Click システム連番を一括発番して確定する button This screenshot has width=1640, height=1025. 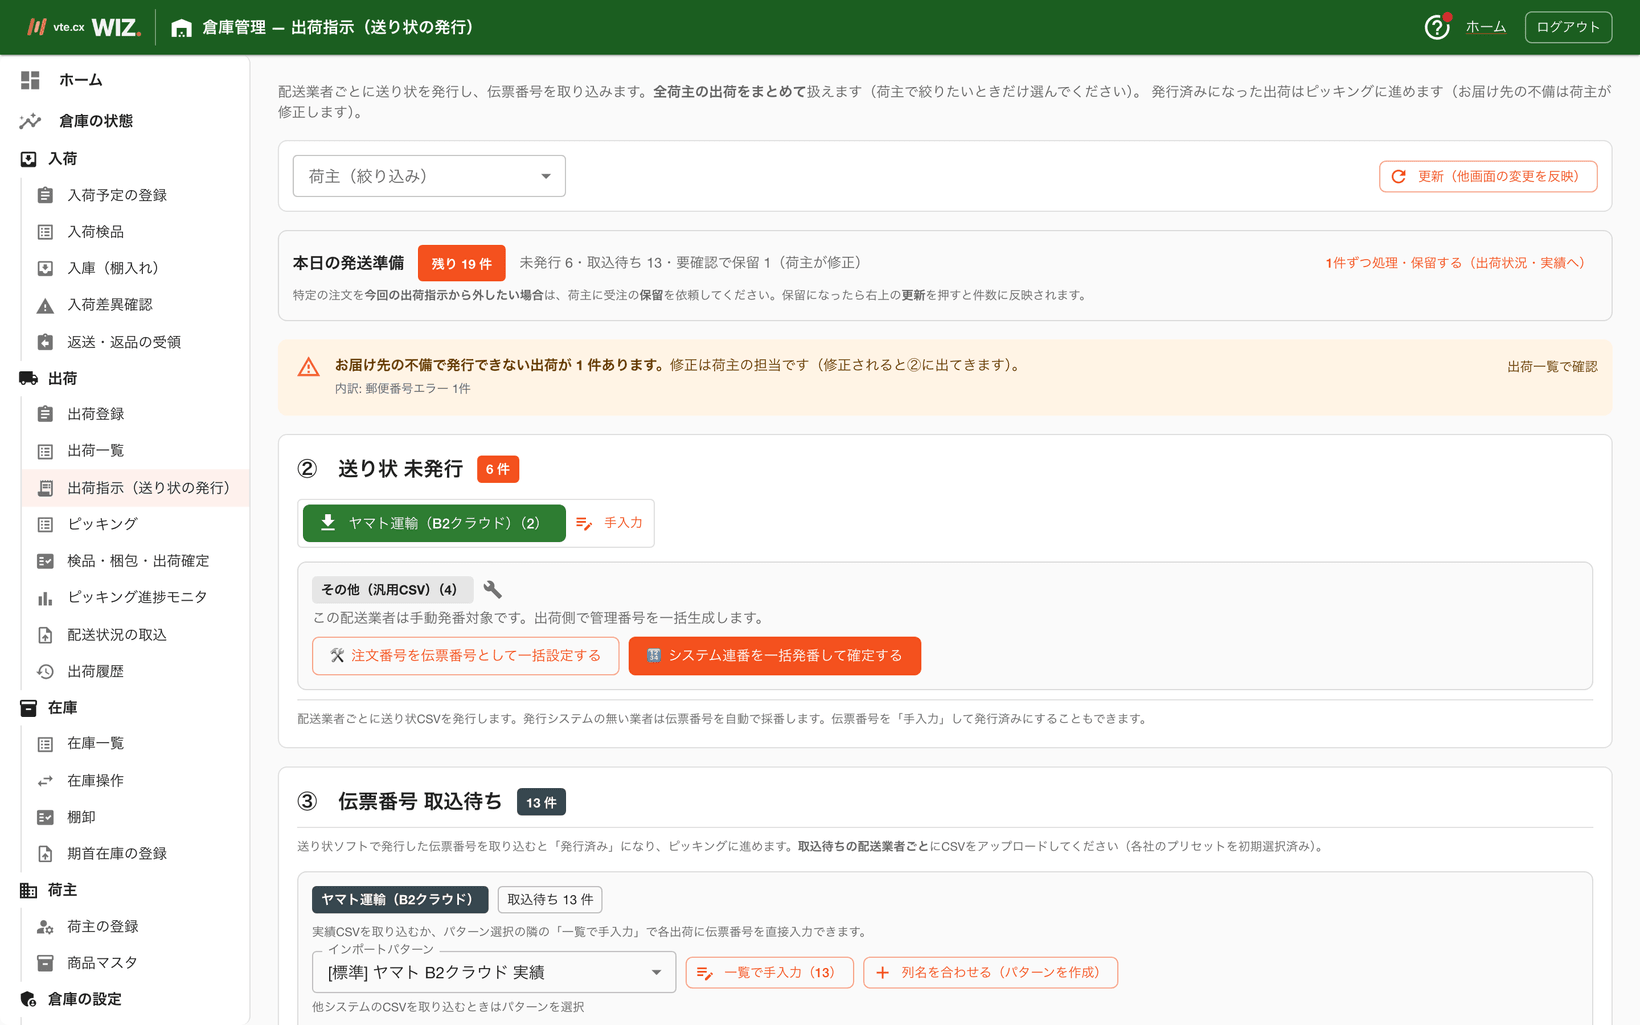pyautogui.click(x=774, y=656)
